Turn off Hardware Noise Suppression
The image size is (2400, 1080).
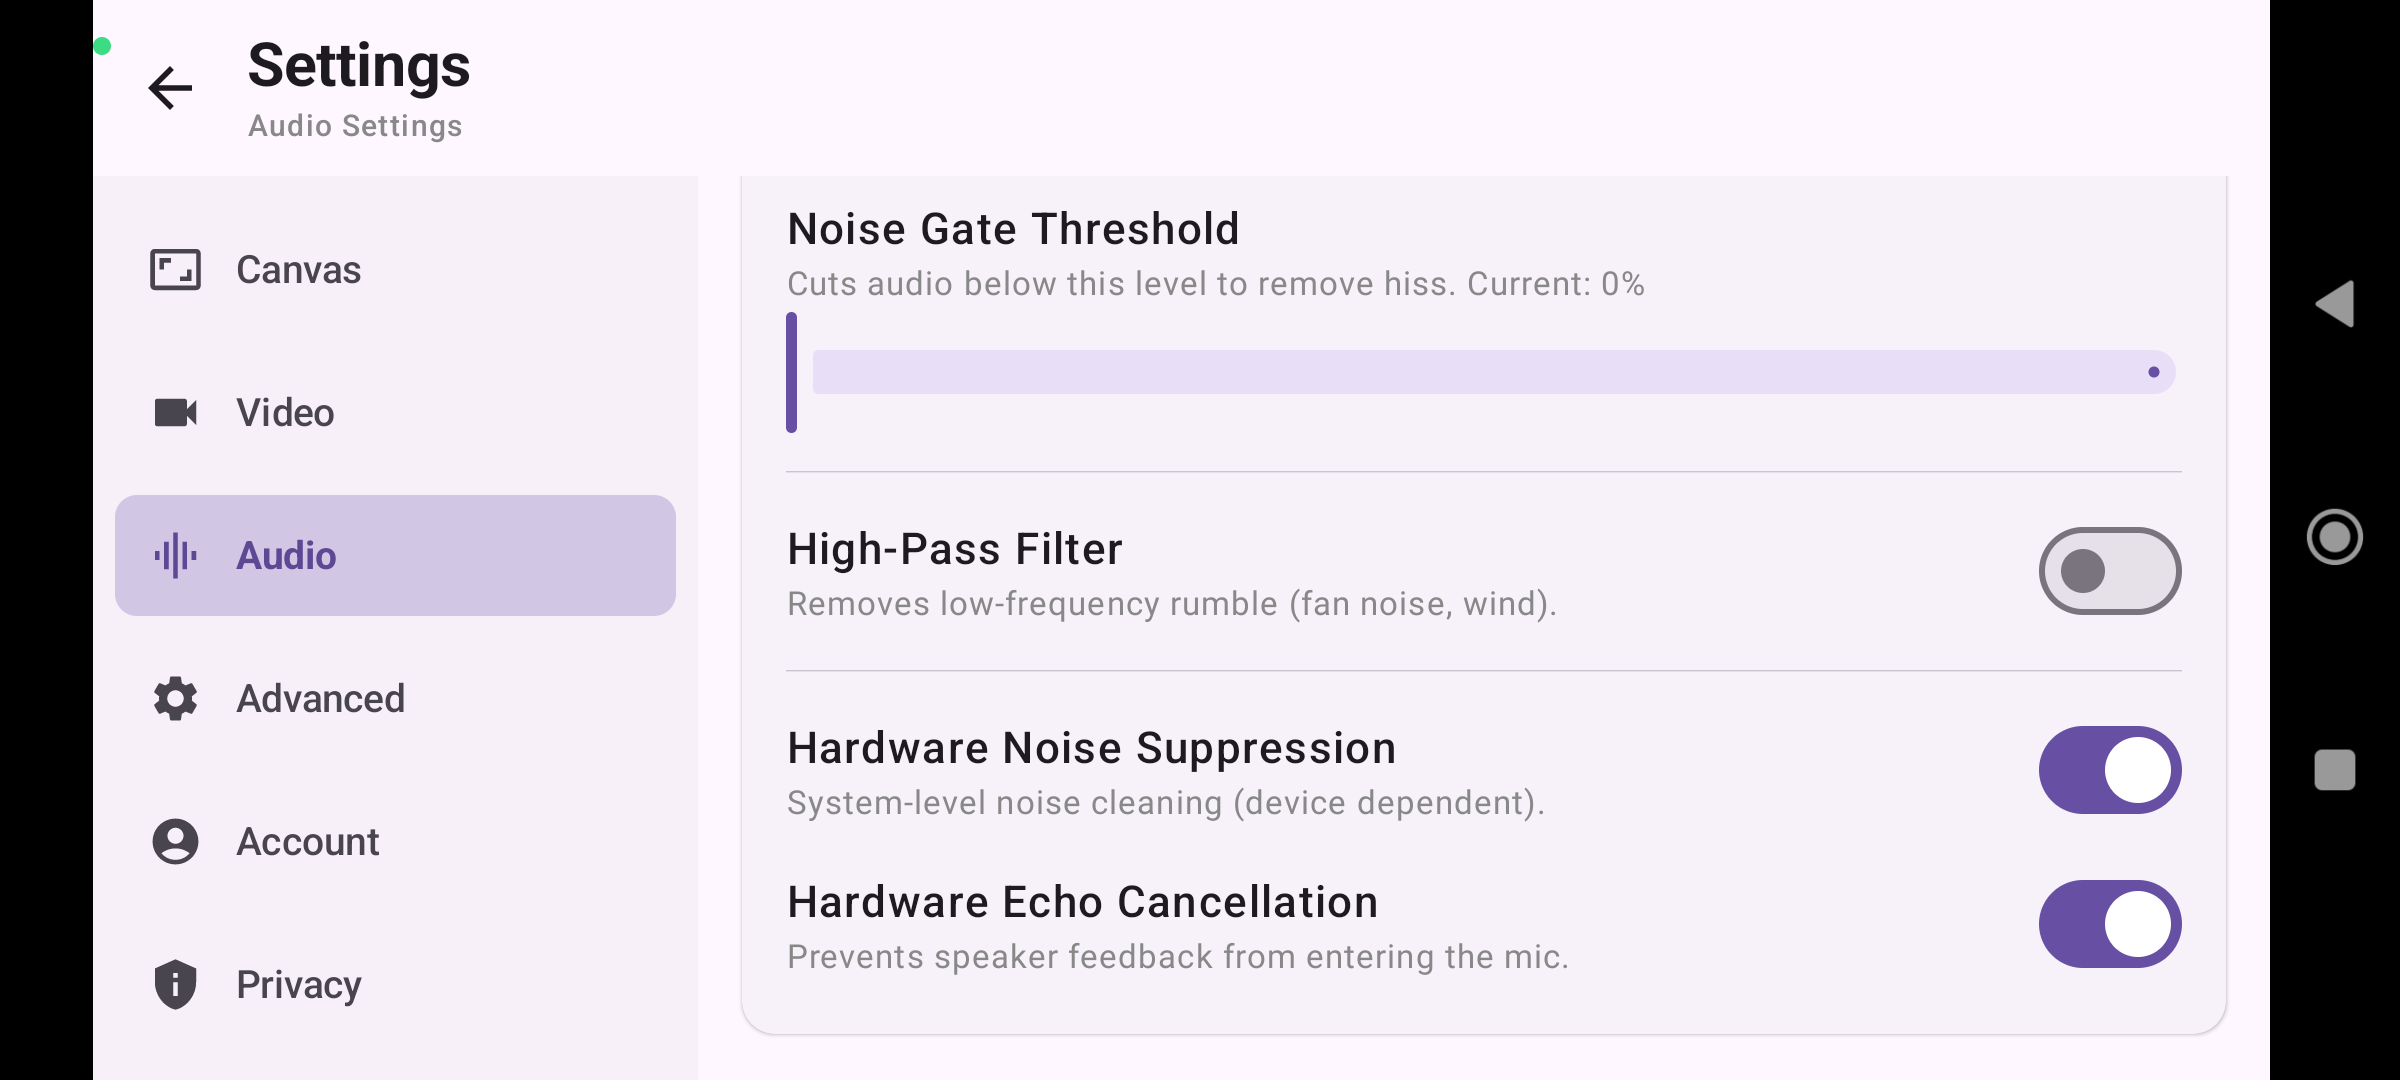tap(2109, 770)
